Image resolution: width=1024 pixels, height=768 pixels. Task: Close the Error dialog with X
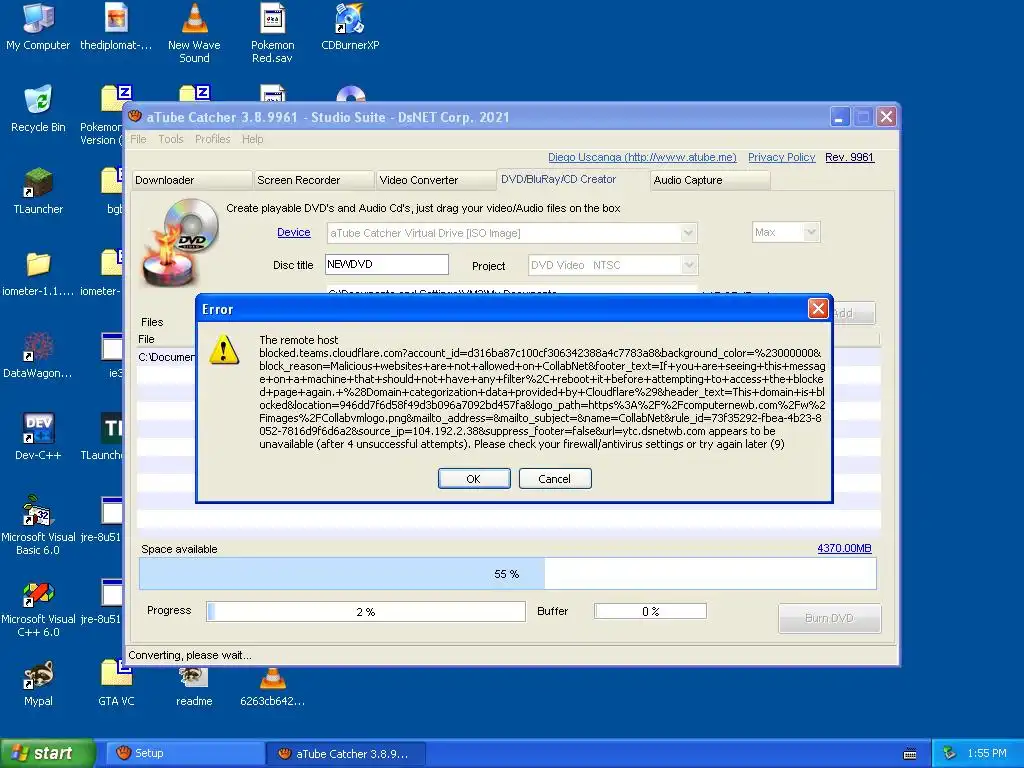(818, 308)
